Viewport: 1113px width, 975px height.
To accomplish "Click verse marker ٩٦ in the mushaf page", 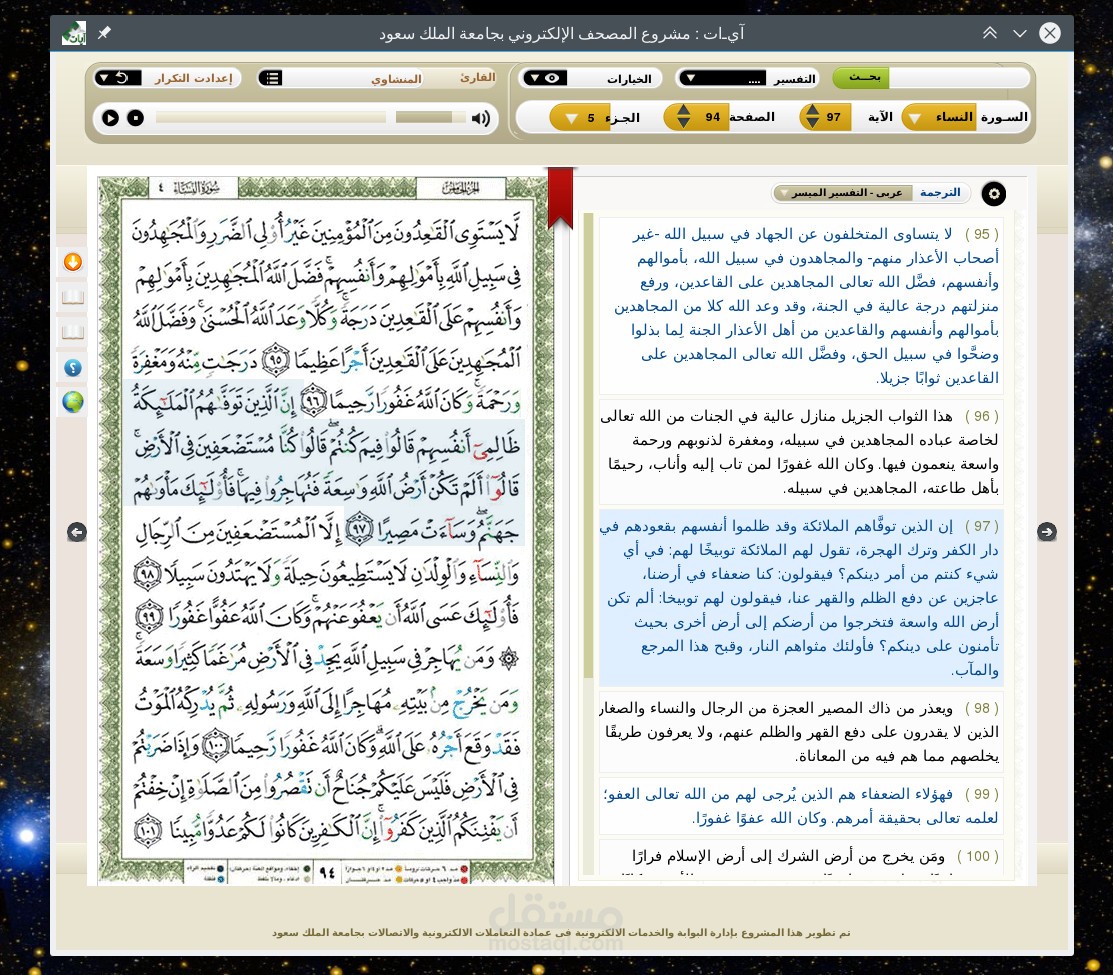I will tap(314, 402).
